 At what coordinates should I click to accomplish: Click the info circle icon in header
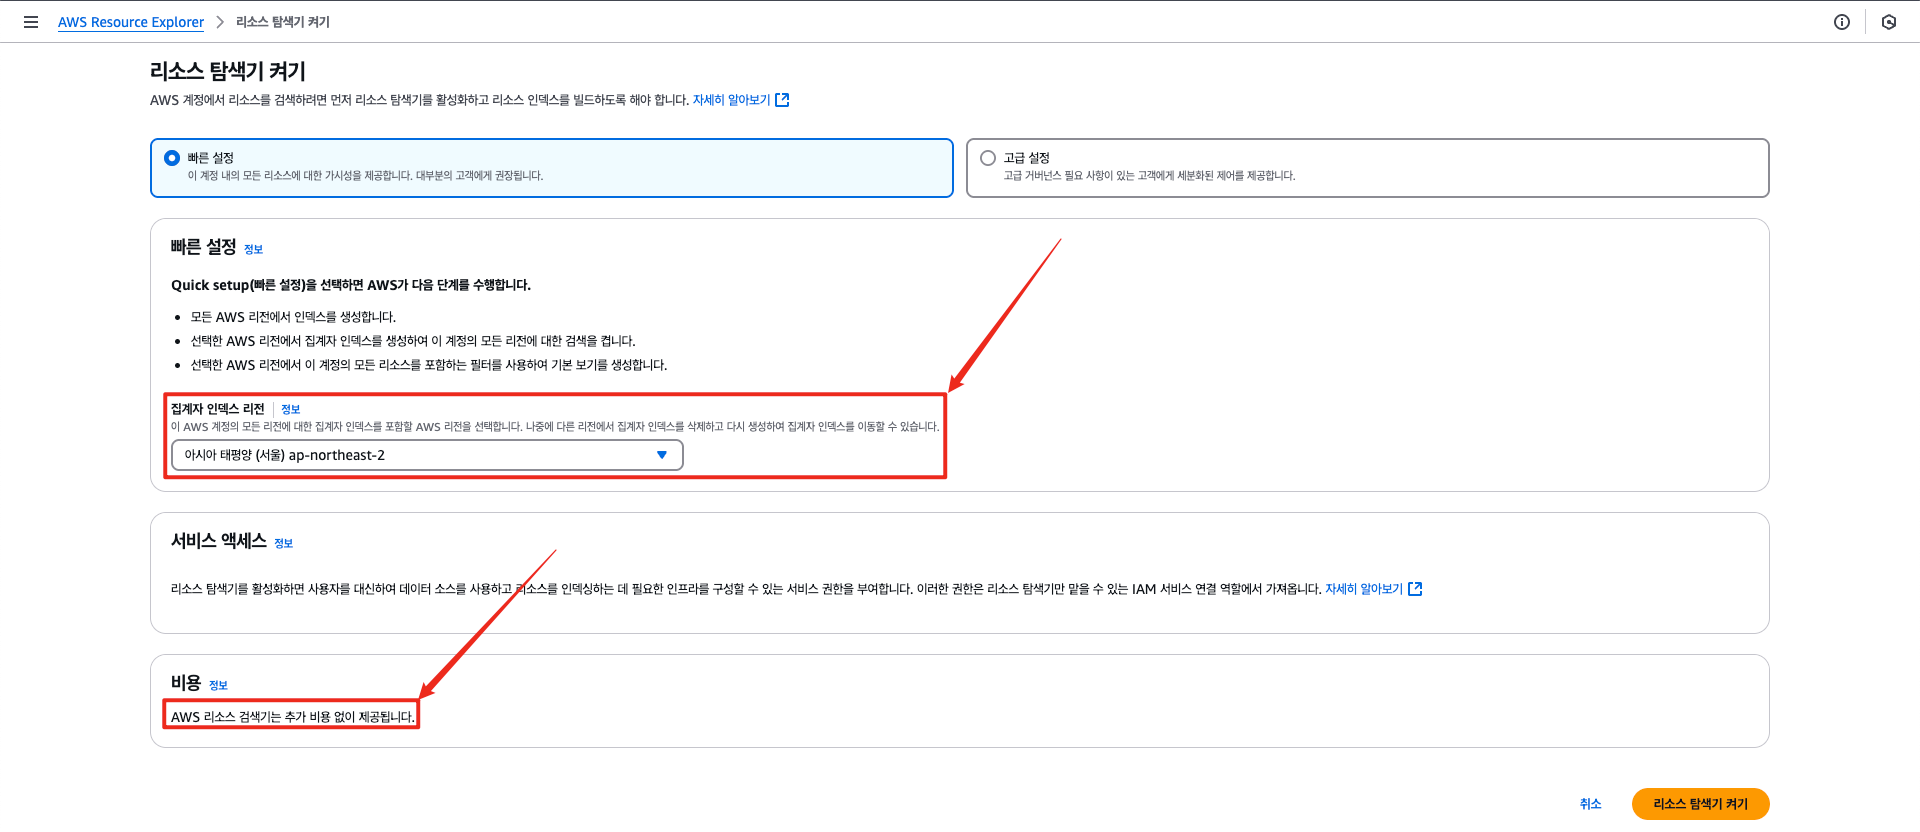point(1842,22)
